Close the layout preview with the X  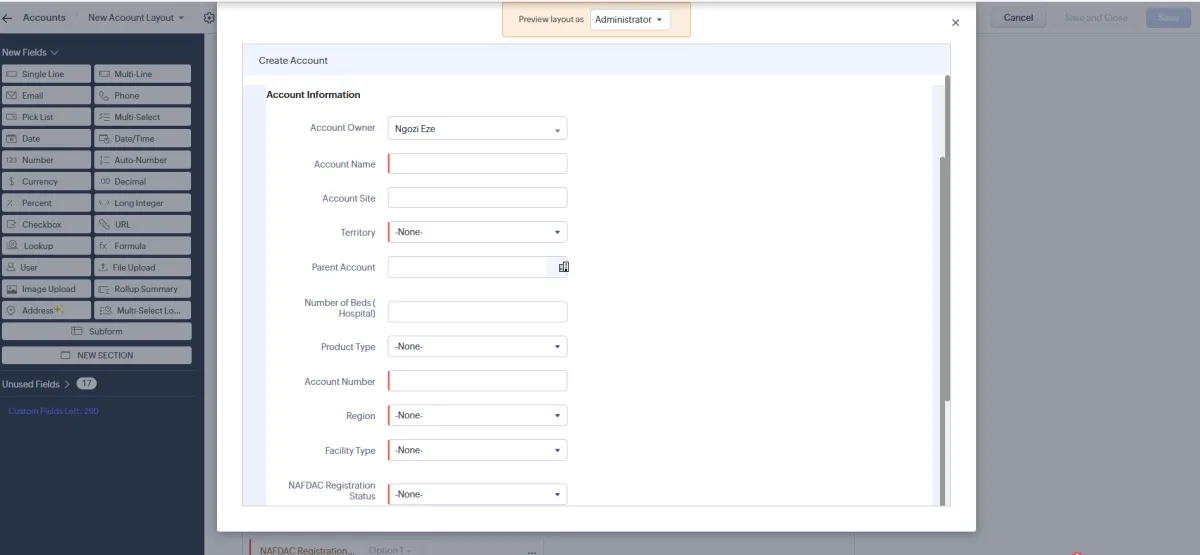(x=955, y=22)
